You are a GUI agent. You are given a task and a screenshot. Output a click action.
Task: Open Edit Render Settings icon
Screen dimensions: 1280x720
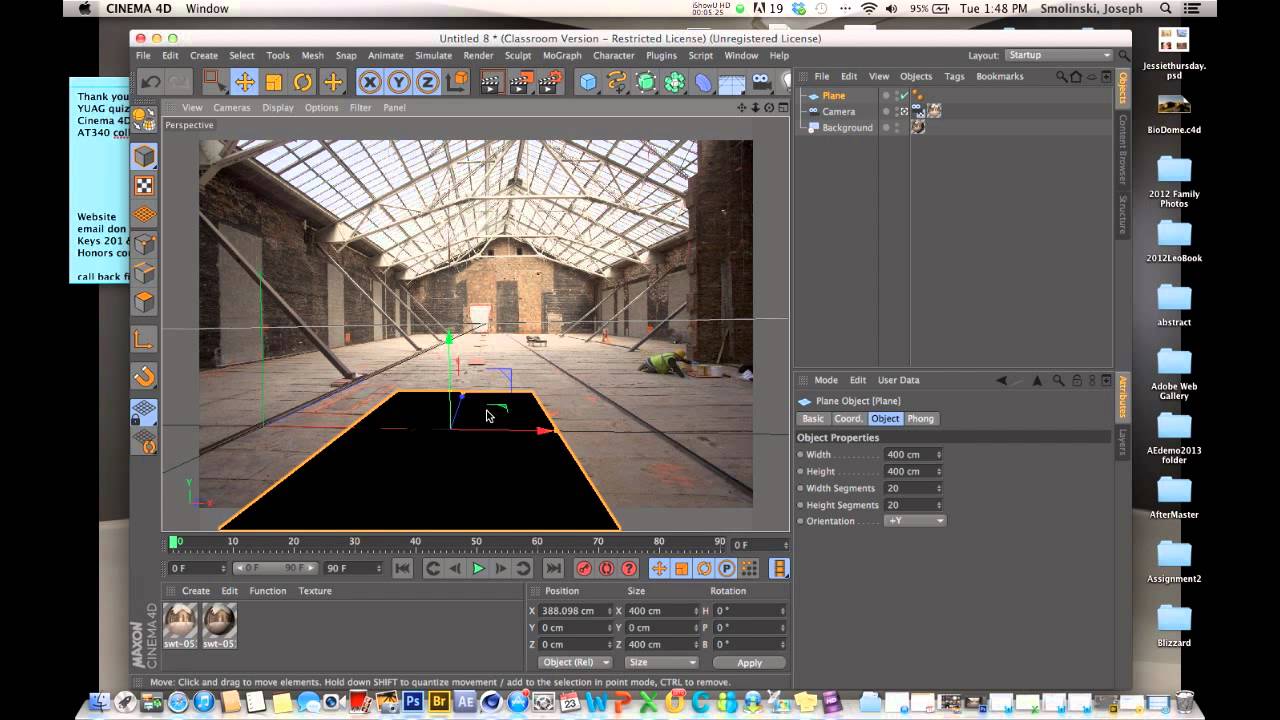(x=550, y=82)
